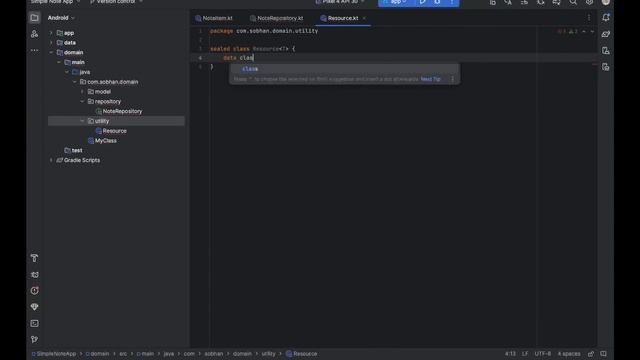The image size is (640, 360).
Task: Open the Git version control tool window
Action: [x=34, y=340]
